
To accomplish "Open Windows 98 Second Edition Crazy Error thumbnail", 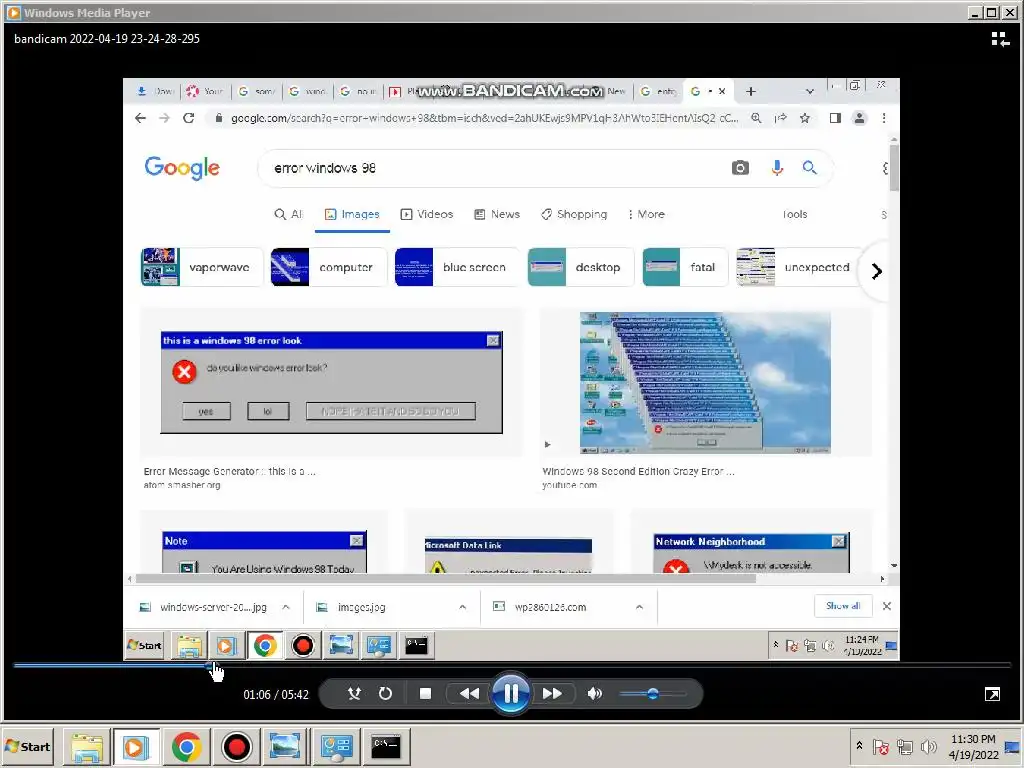I will 705,383.
